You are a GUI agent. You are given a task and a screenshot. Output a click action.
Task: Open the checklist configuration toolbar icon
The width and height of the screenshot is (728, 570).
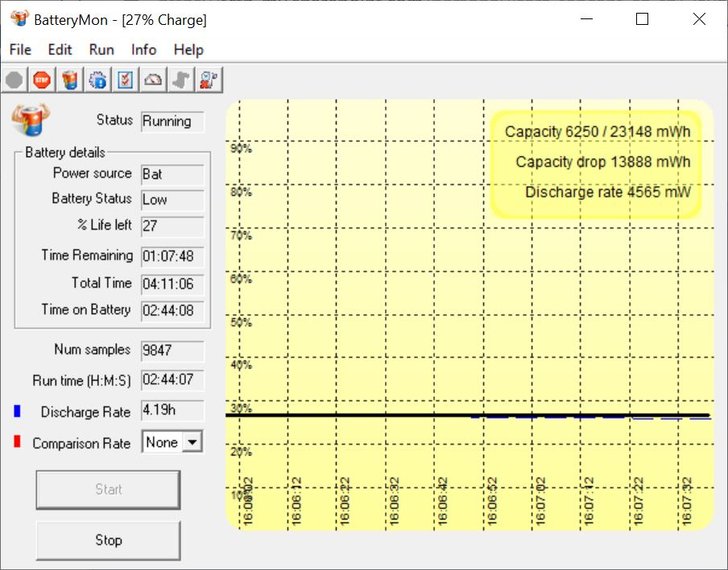(x=126, y=80)
